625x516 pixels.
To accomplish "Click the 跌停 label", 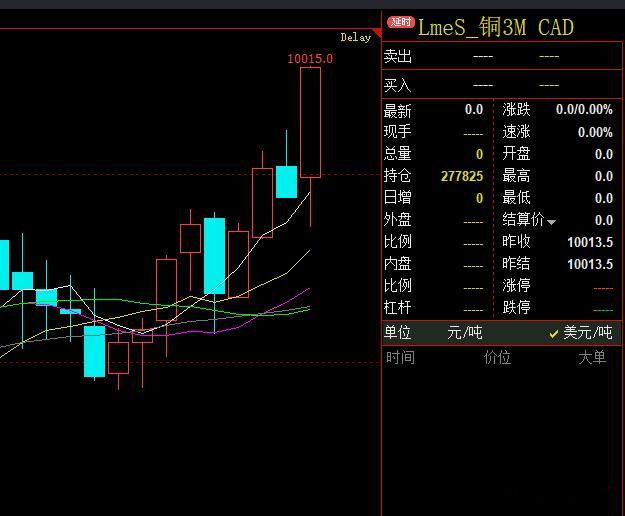I will (x=516, y=307).
